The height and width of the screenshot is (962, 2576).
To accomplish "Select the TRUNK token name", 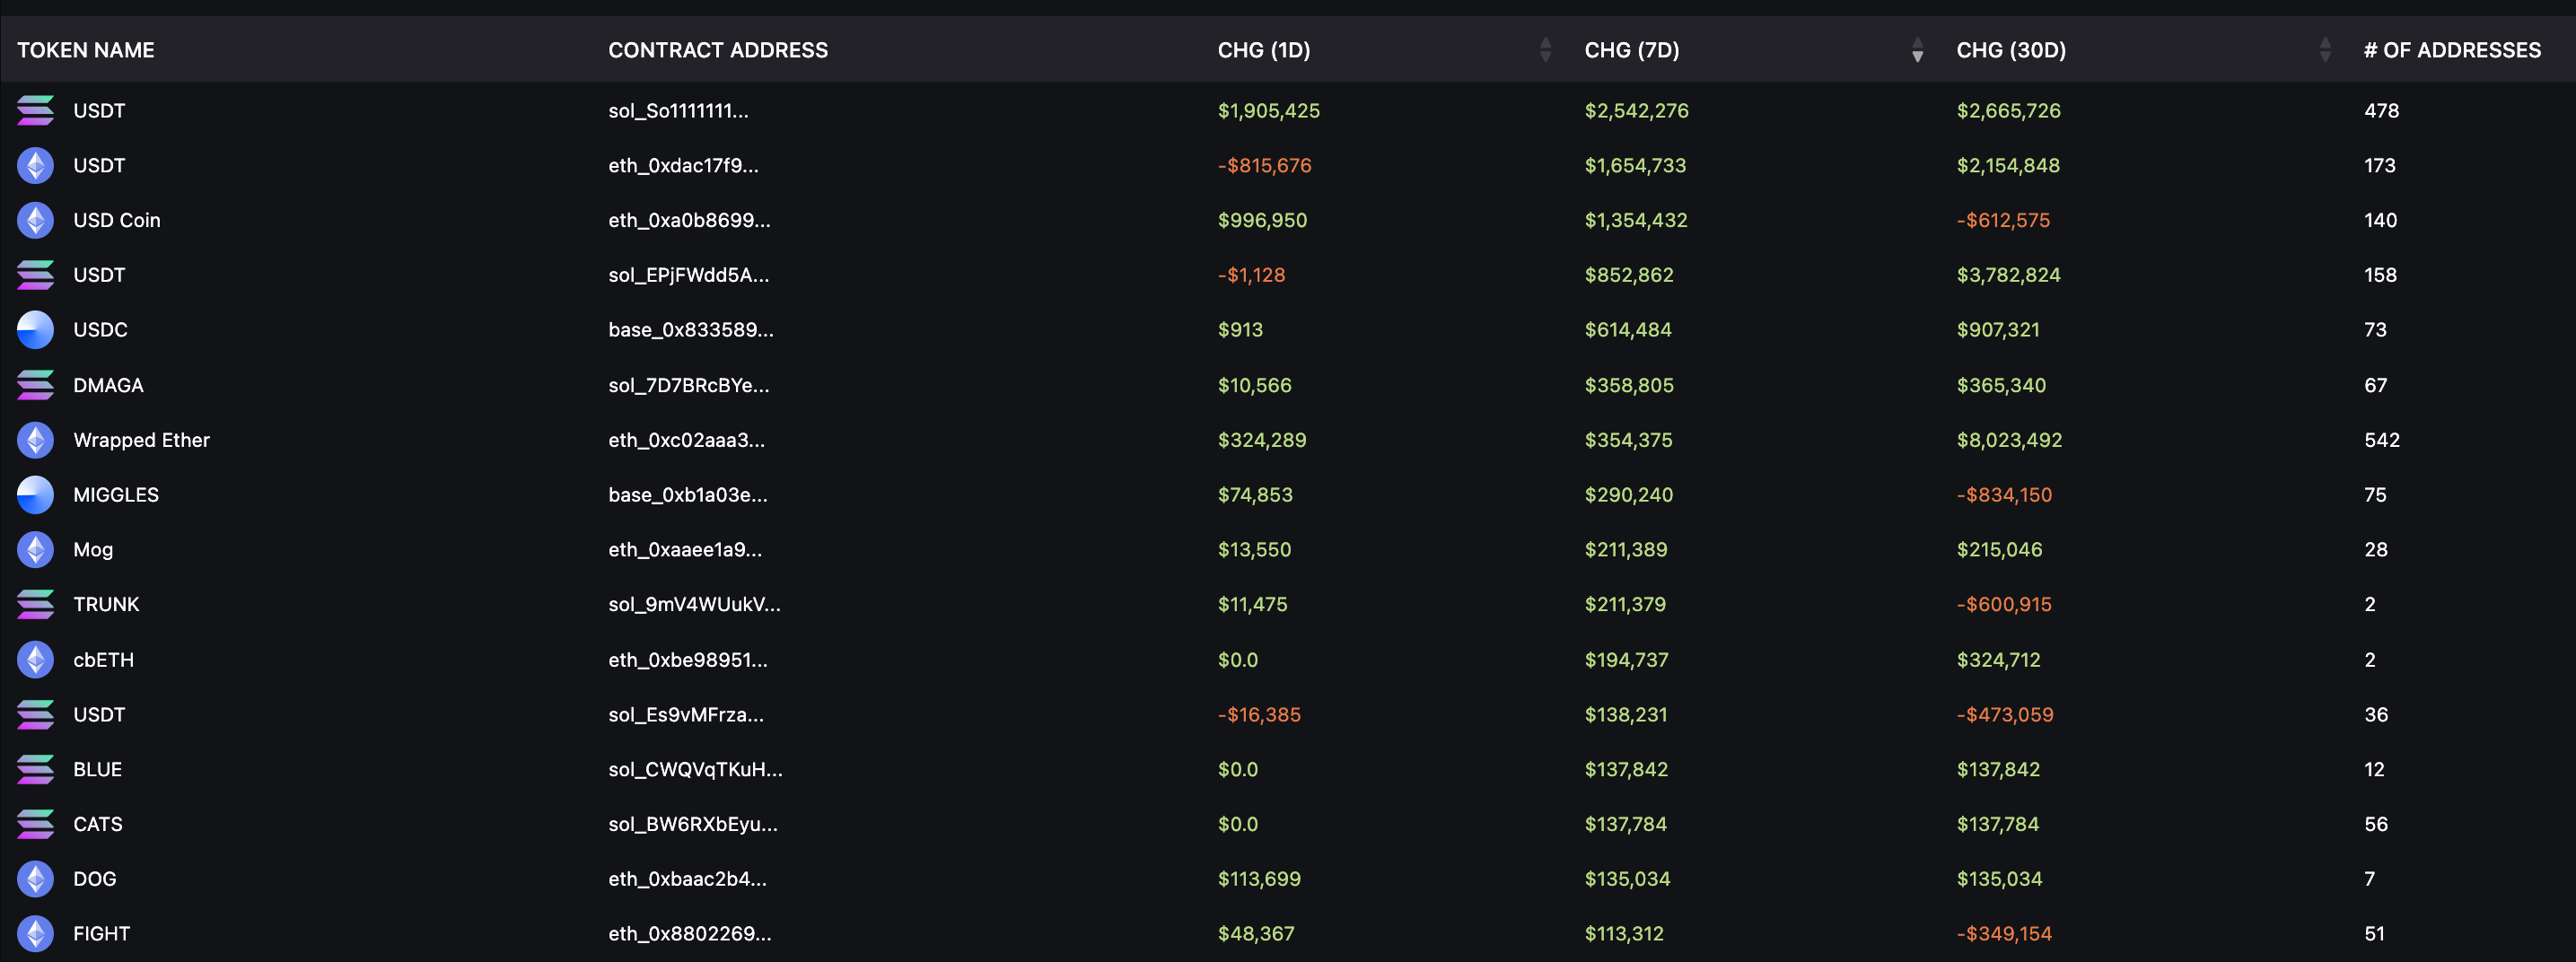I will coord(106,604).
